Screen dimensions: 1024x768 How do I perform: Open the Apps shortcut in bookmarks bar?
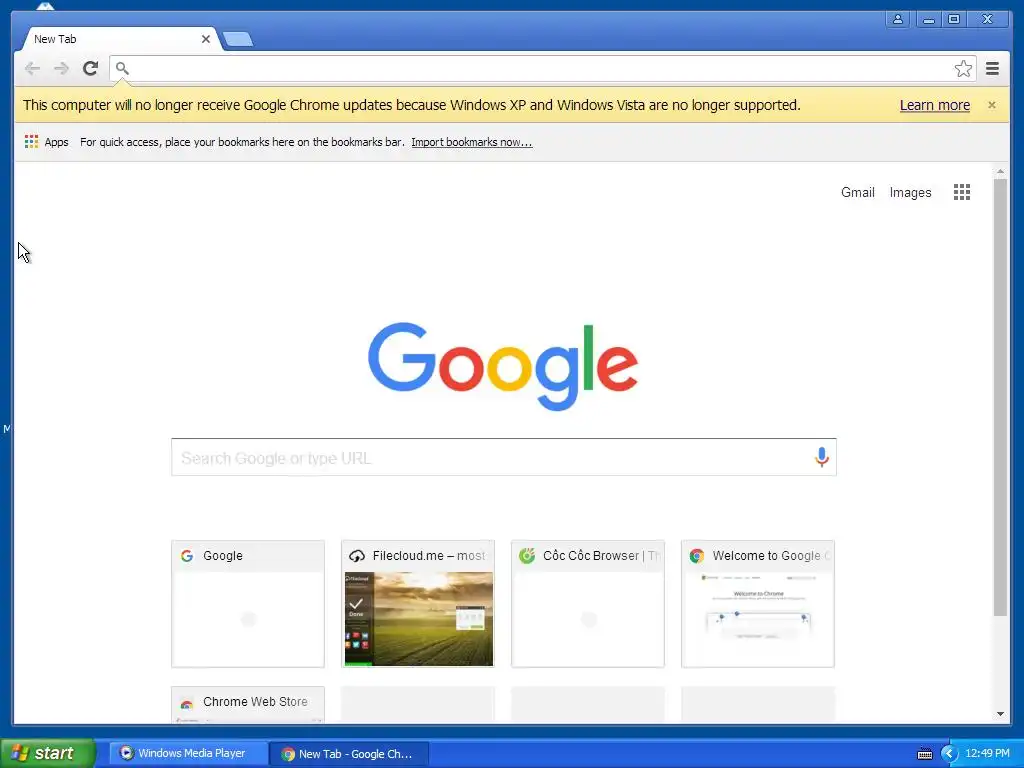pos(46,142)
